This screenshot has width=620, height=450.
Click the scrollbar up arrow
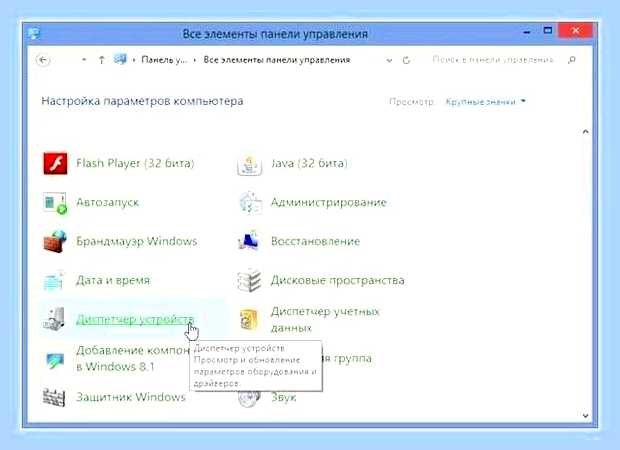click(586, 132)
